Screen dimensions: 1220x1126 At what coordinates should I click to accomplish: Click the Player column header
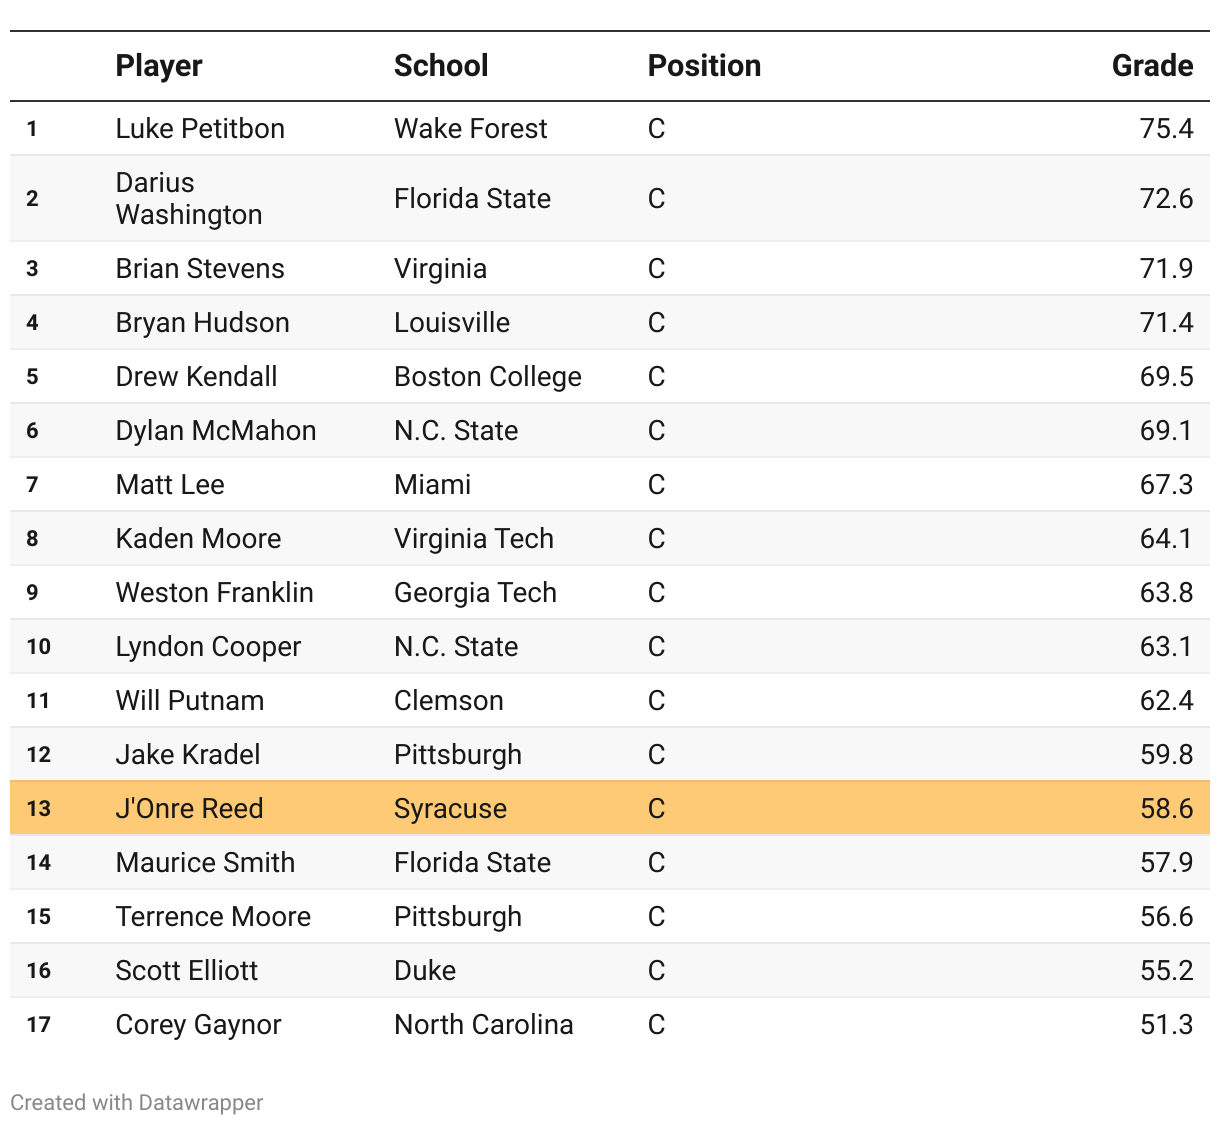(x=159, y=66)
